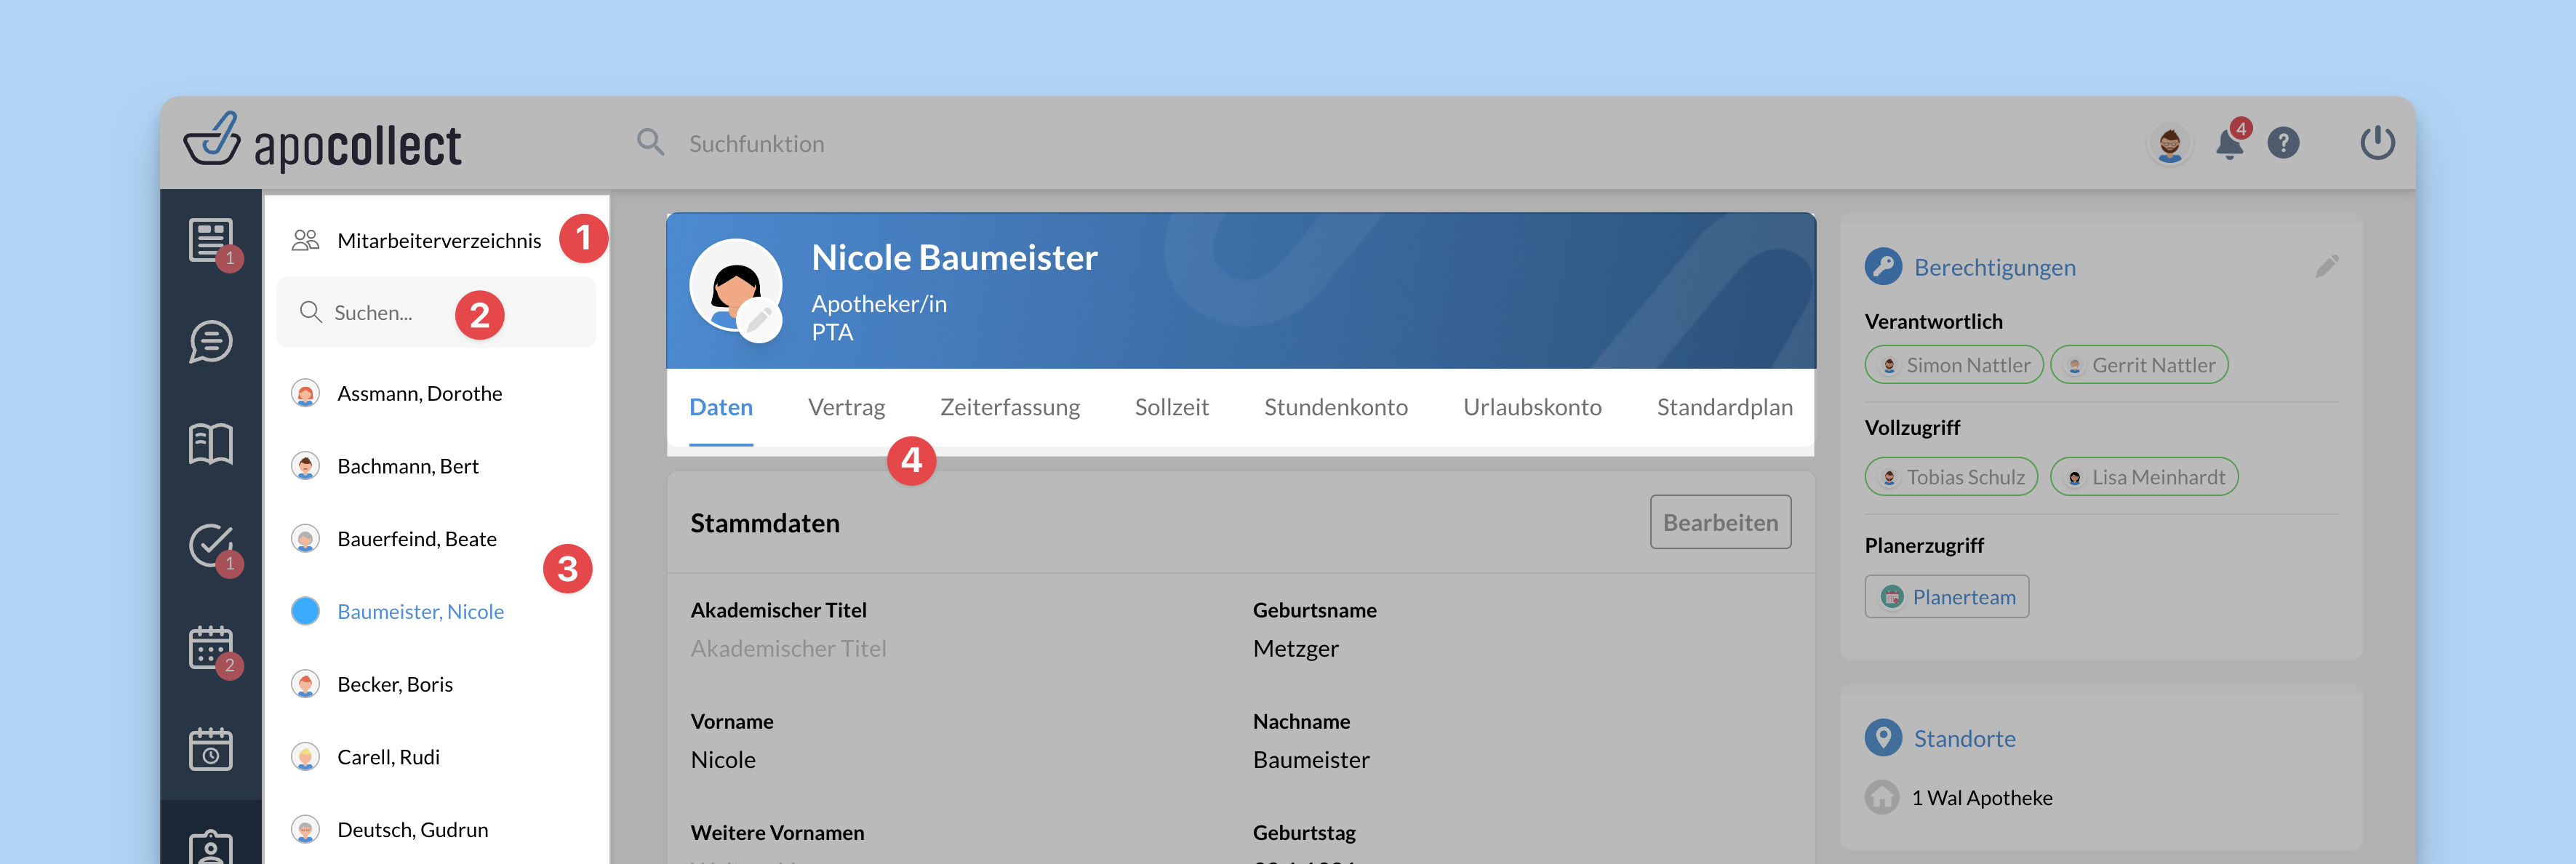Viewport: 2576px width, 864px height.
Task: Edit Nicole Baumeister's profile picture
Action: point(759,321)
